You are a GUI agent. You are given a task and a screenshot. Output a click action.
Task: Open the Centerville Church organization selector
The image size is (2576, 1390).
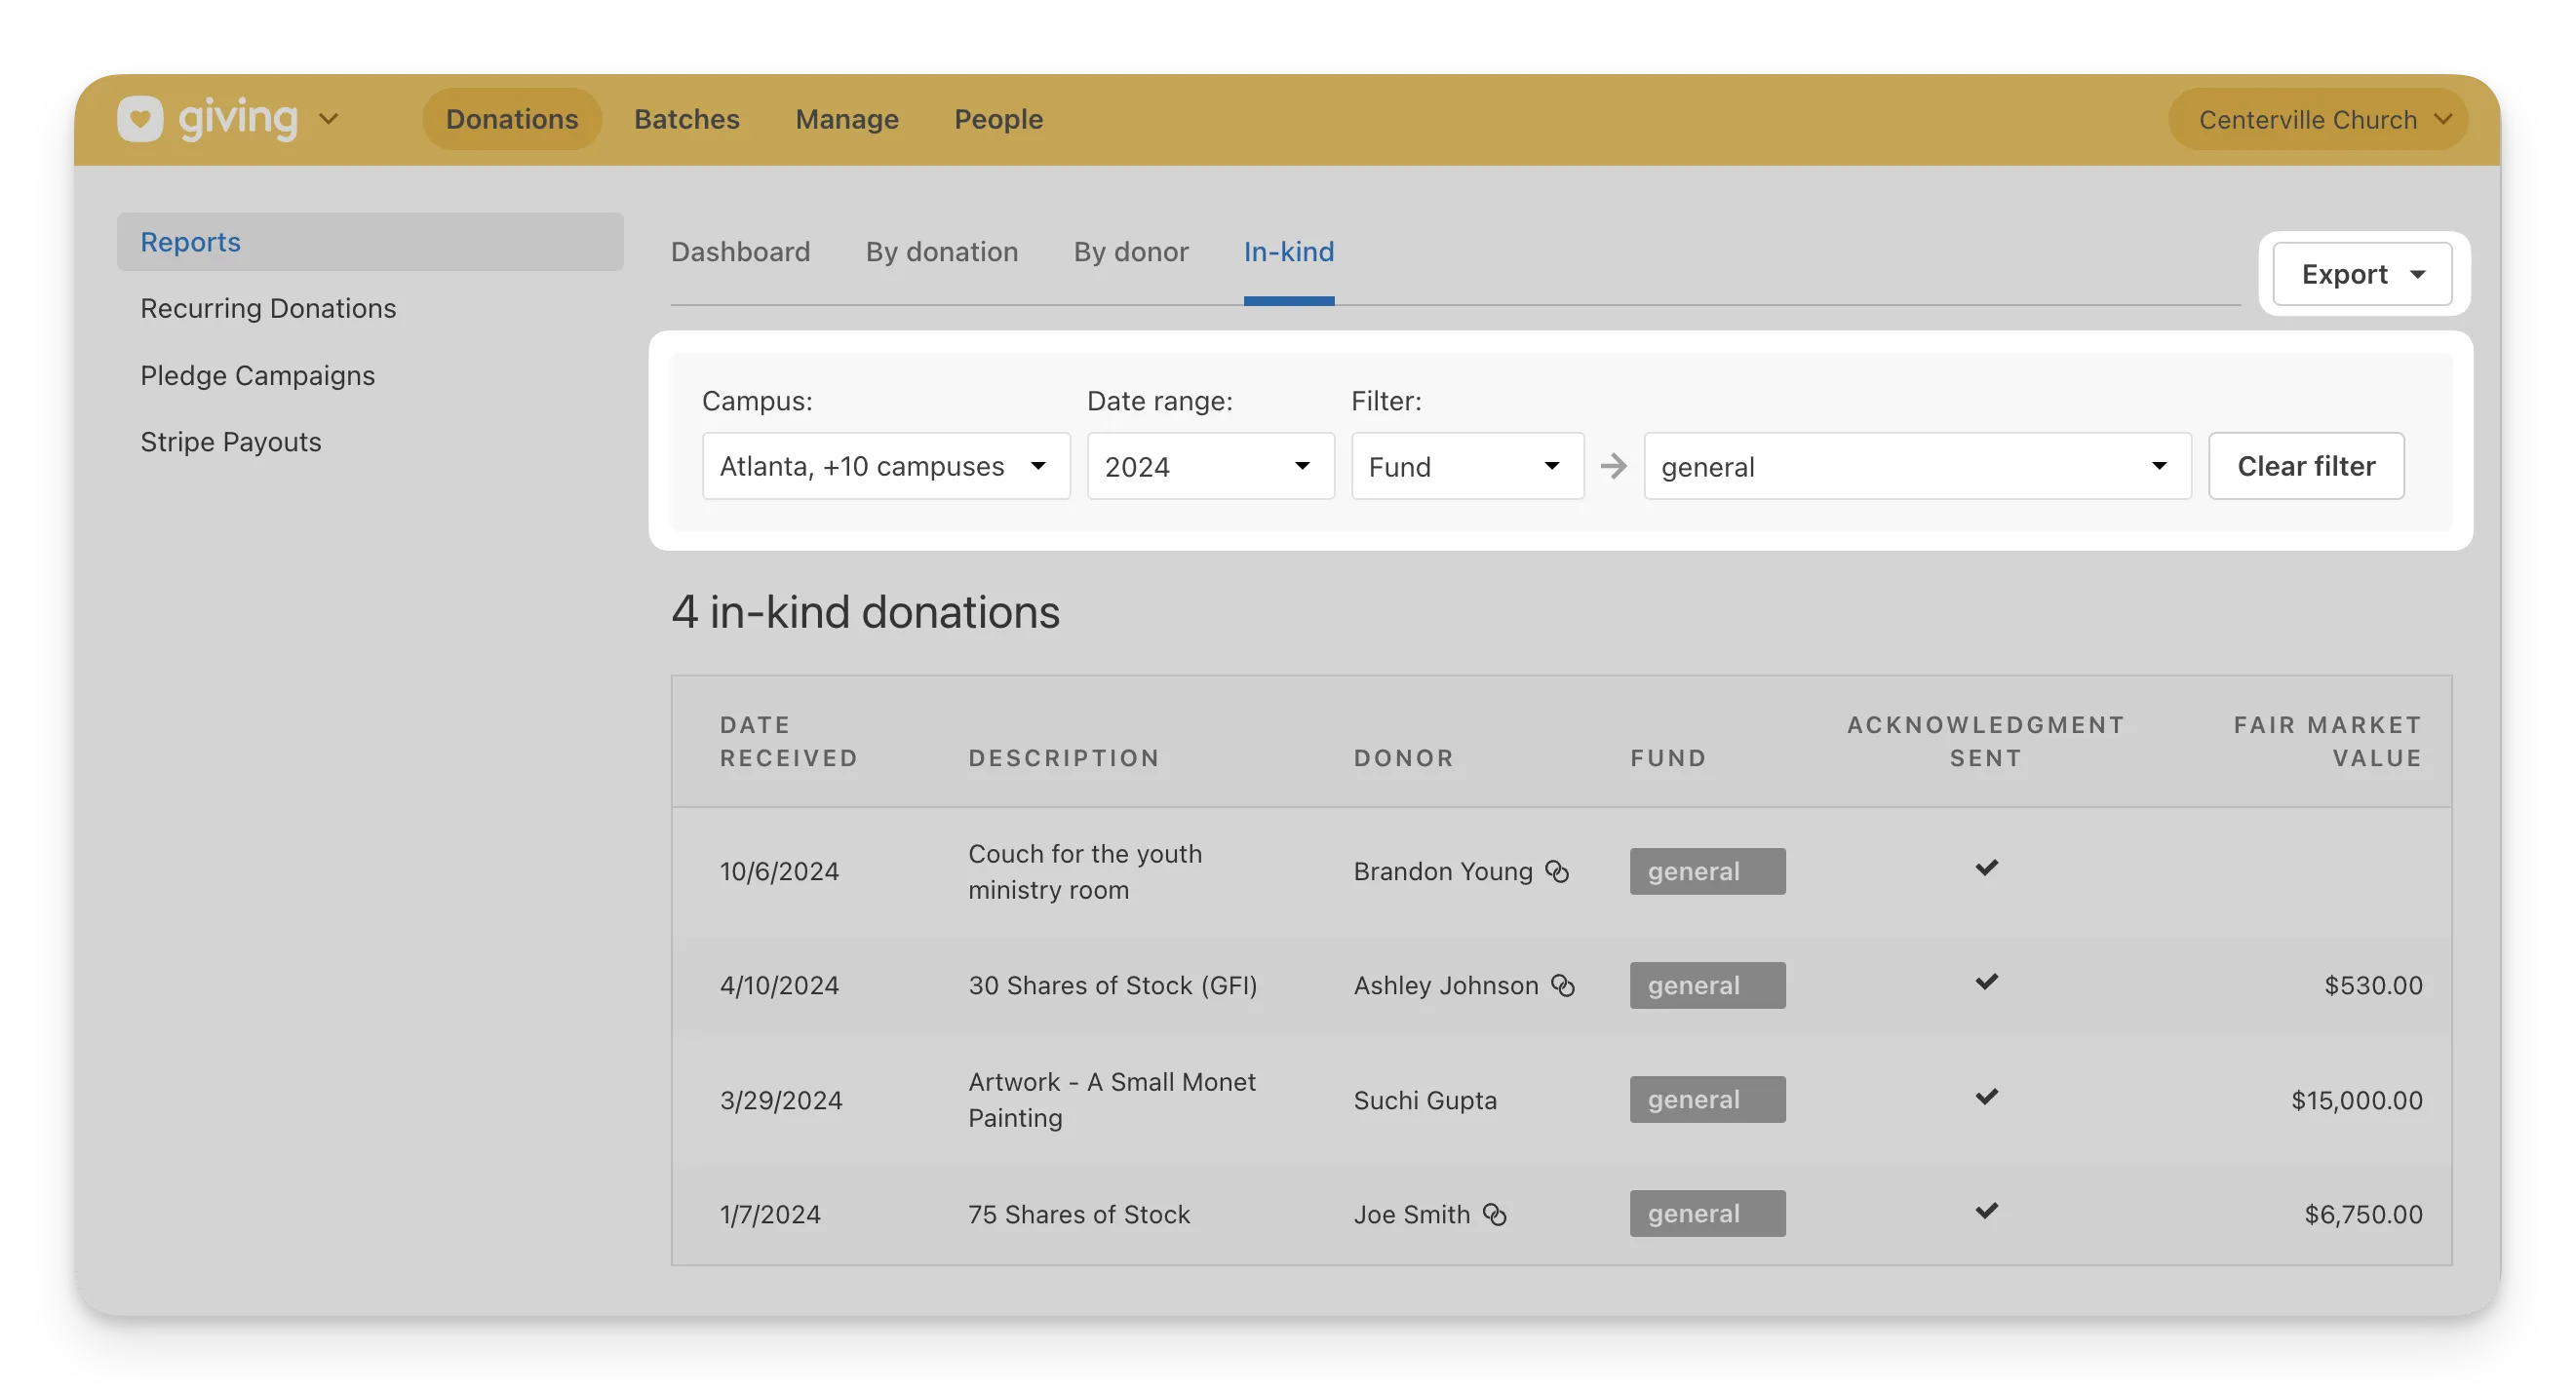coord(2318,119)
